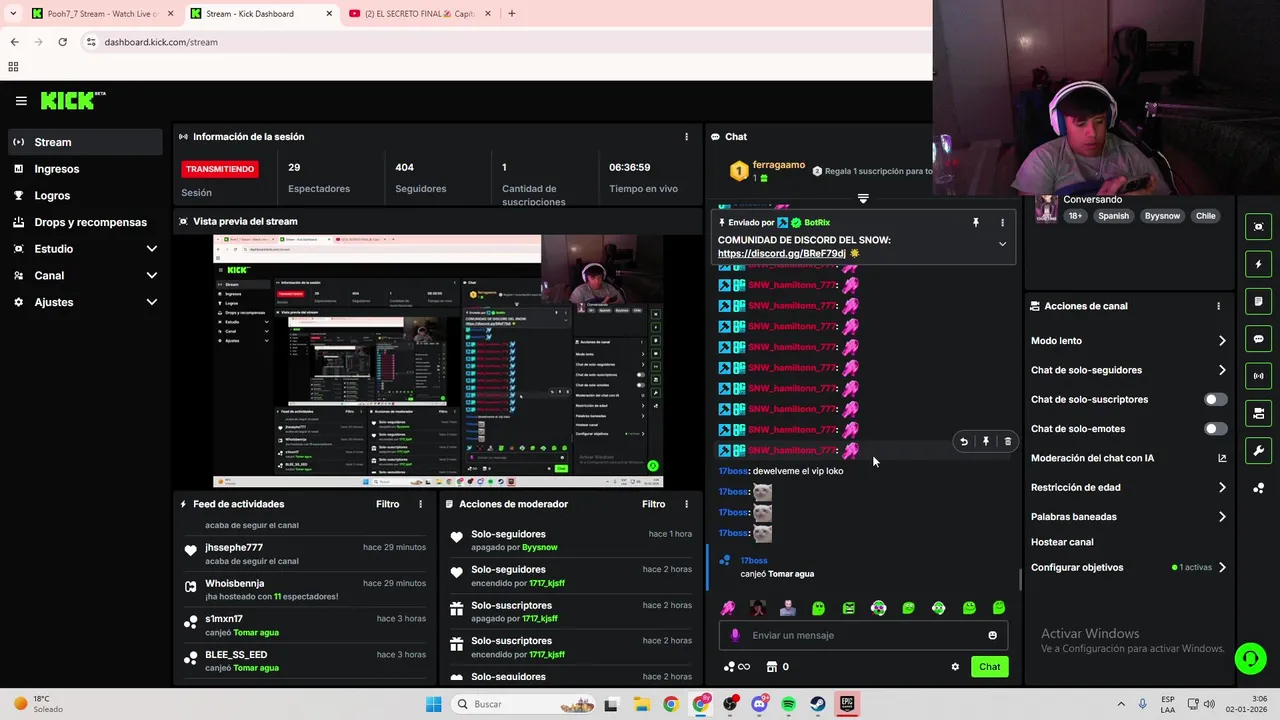Pin the hovered SNW_hamiltonn_777 message
The width and height of the screenshot is (1280, 720).
coord(986,442)
